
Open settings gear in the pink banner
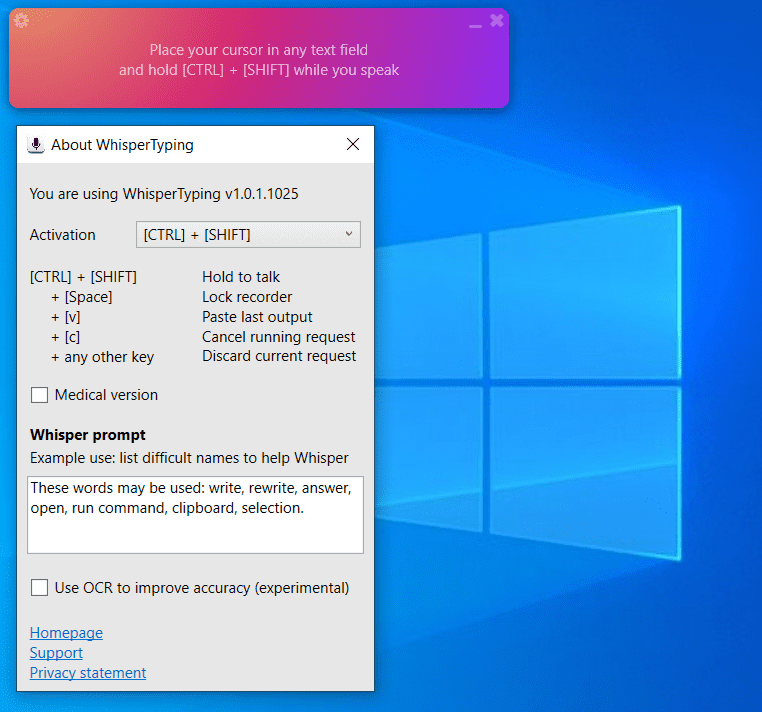21,20
